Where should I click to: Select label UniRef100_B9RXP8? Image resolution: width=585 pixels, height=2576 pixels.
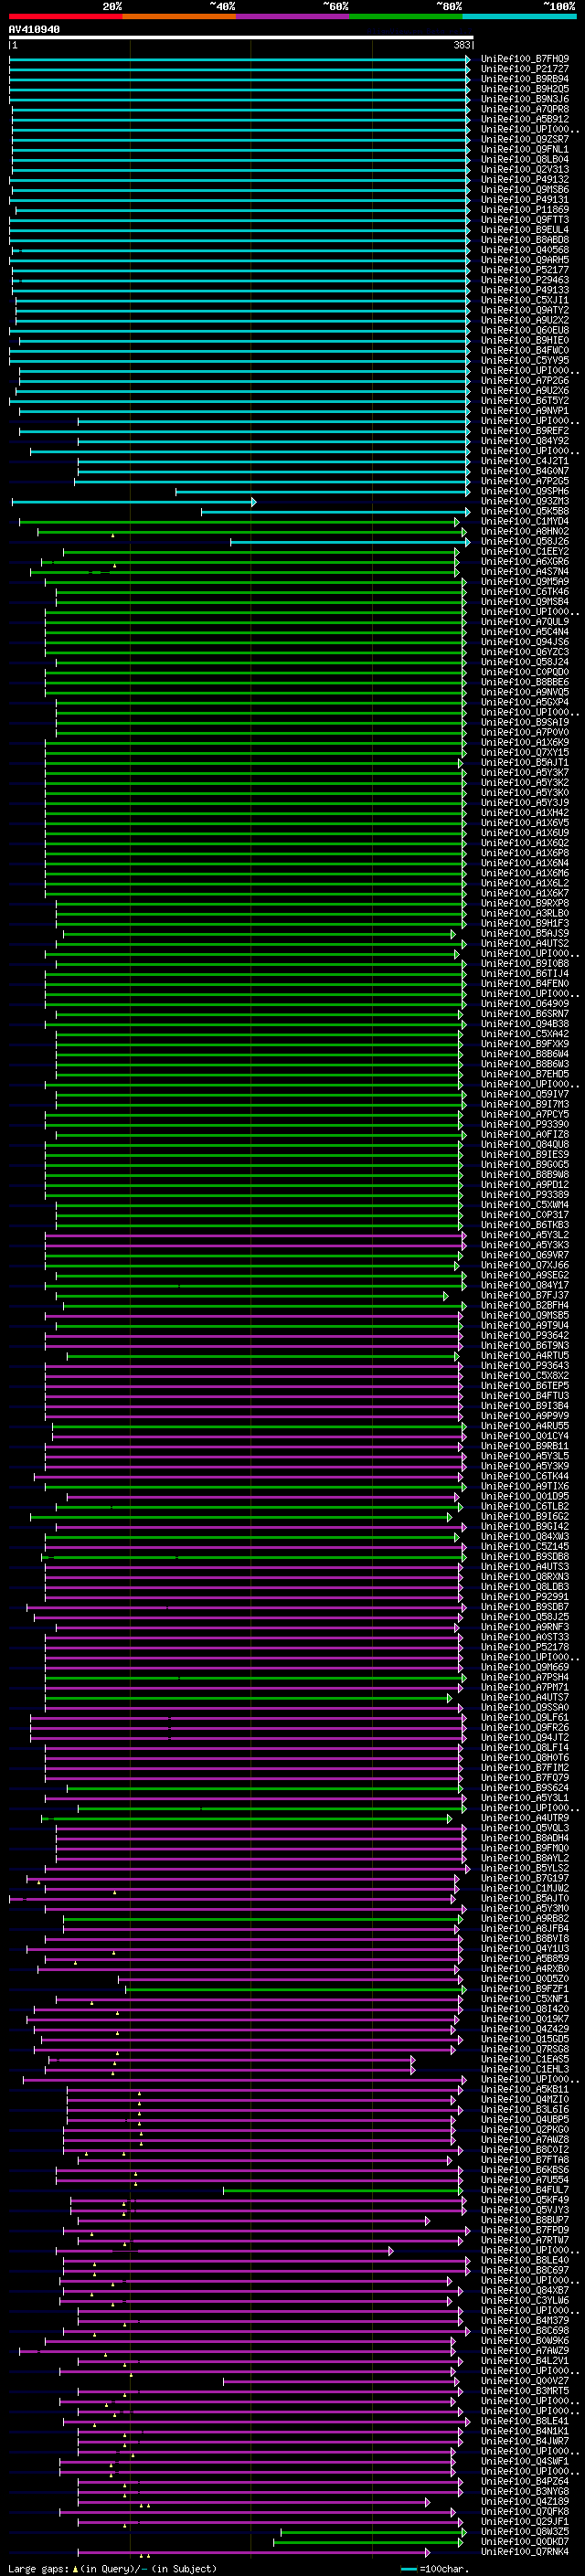click(524, 903)
